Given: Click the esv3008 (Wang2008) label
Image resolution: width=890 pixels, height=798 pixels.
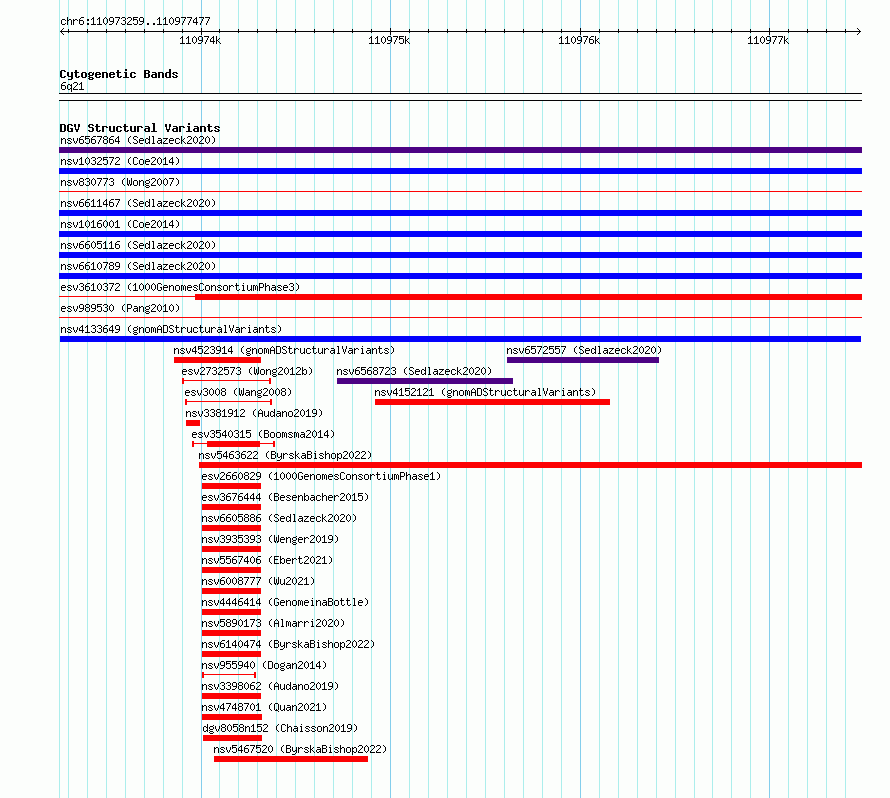Looking at the screenshot, I should click(238, 392).
